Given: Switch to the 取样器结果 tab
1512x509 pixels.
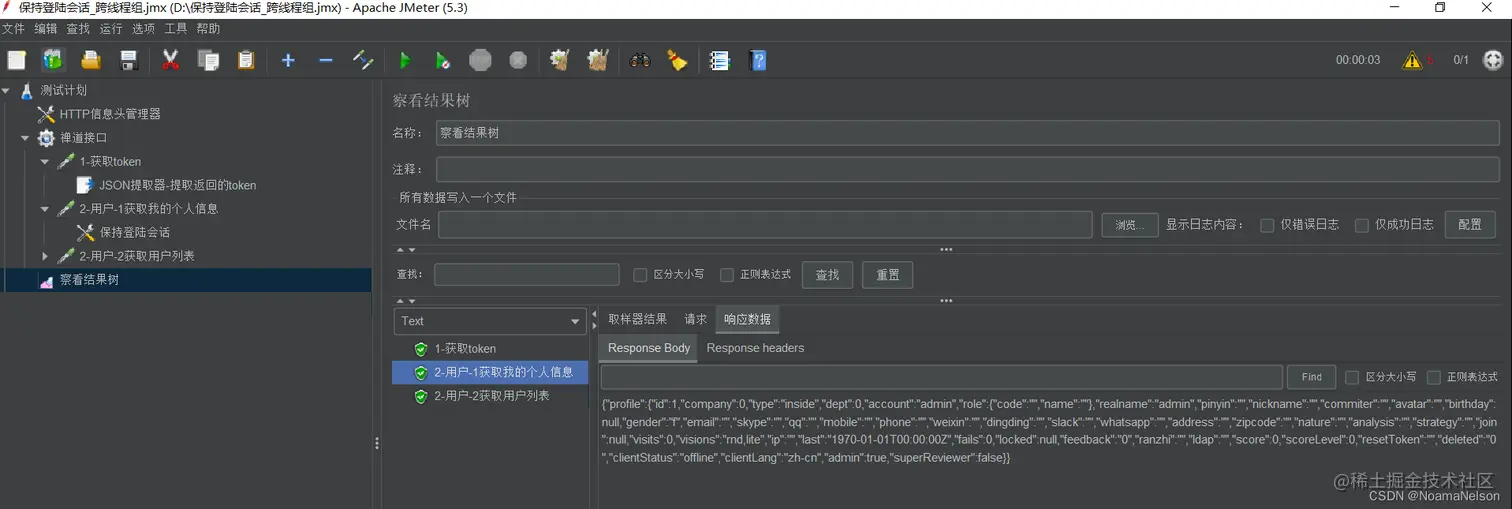Looking at the screenshot, I should click(637, 319).
